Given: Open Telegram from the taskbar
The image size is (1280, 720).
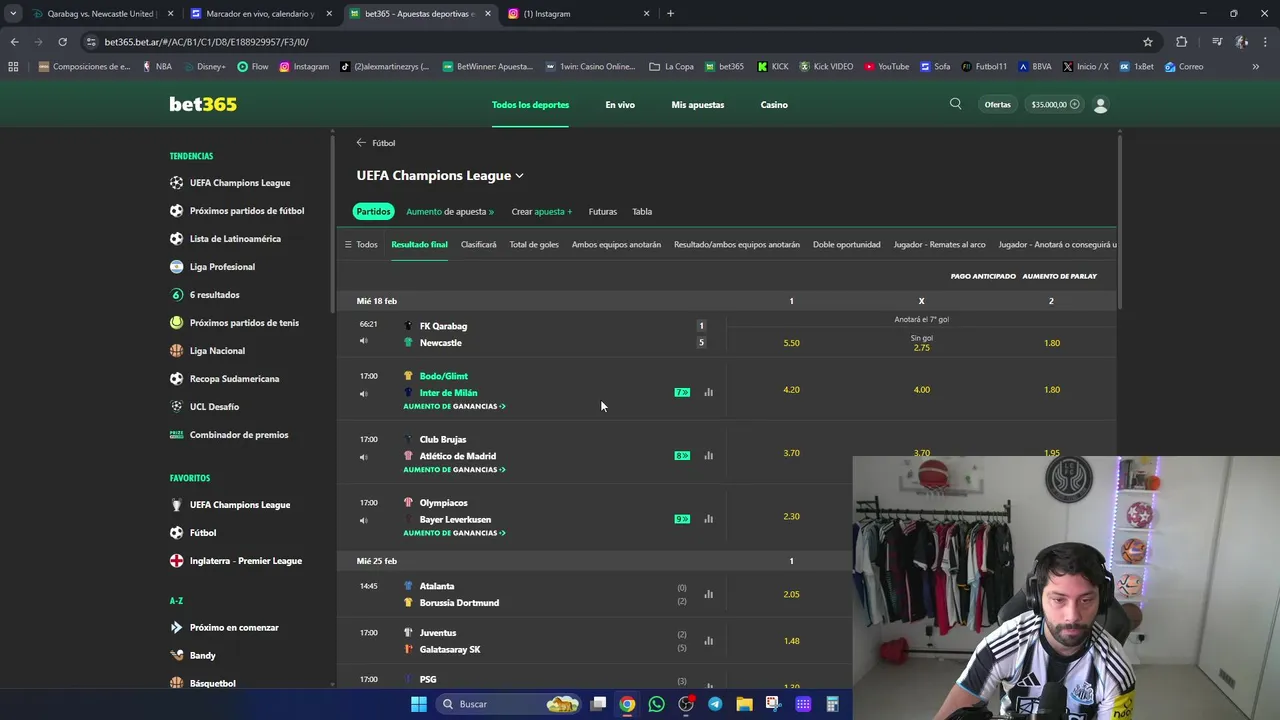Looking at the screenshot, I should pyautogui.click(x=715, y=704).
